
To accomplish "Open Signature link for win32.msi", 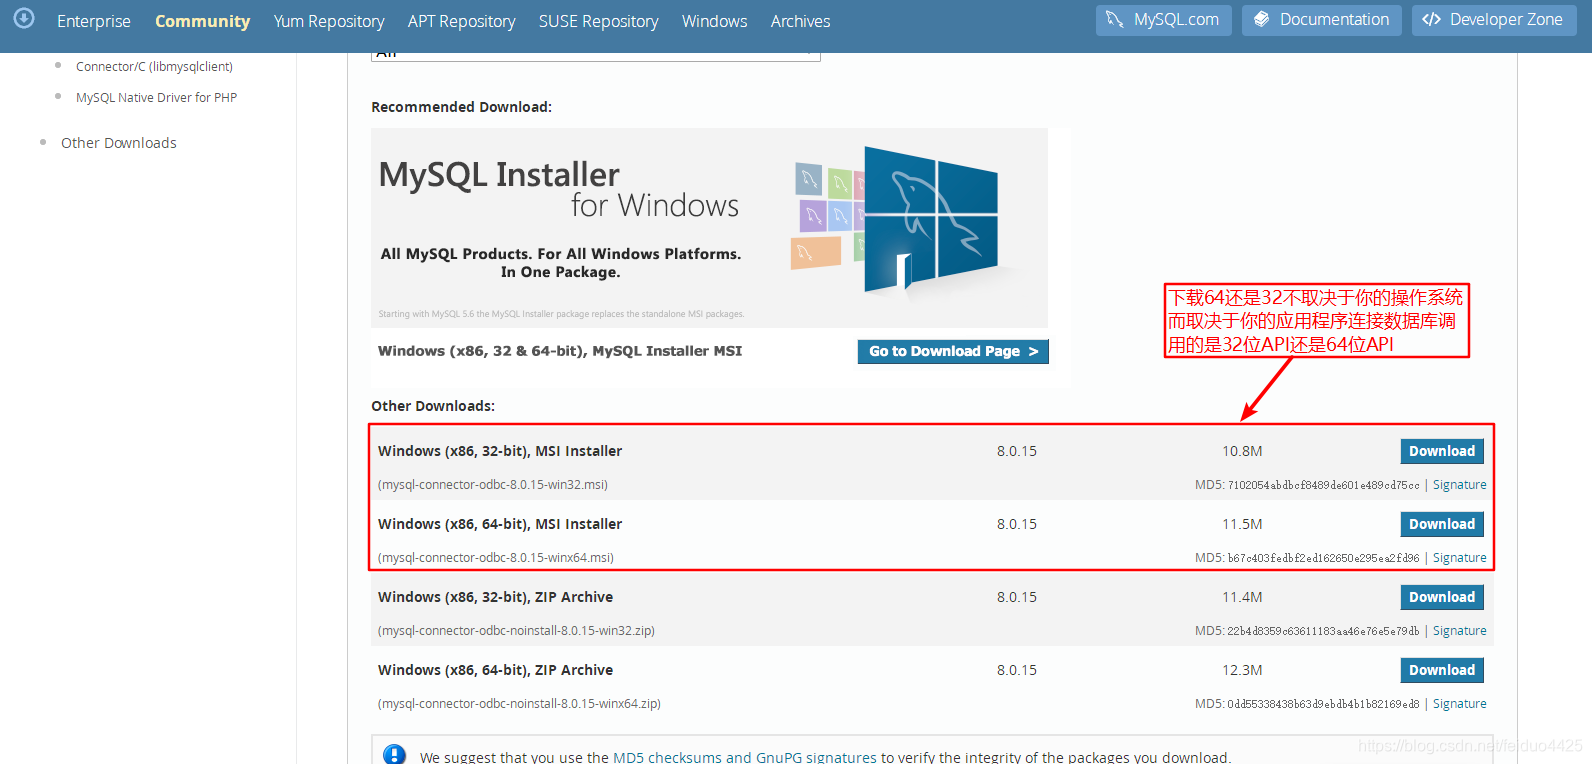I will (x=1460, y=485).
